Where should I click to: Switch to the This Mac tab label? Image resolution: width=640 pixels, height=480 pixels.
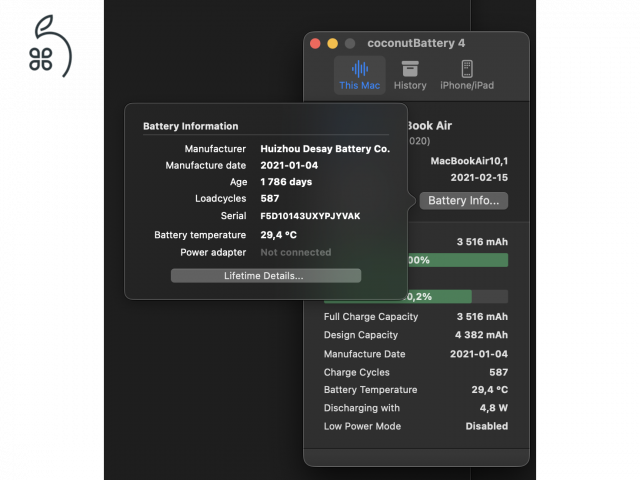tap(360, 85)
